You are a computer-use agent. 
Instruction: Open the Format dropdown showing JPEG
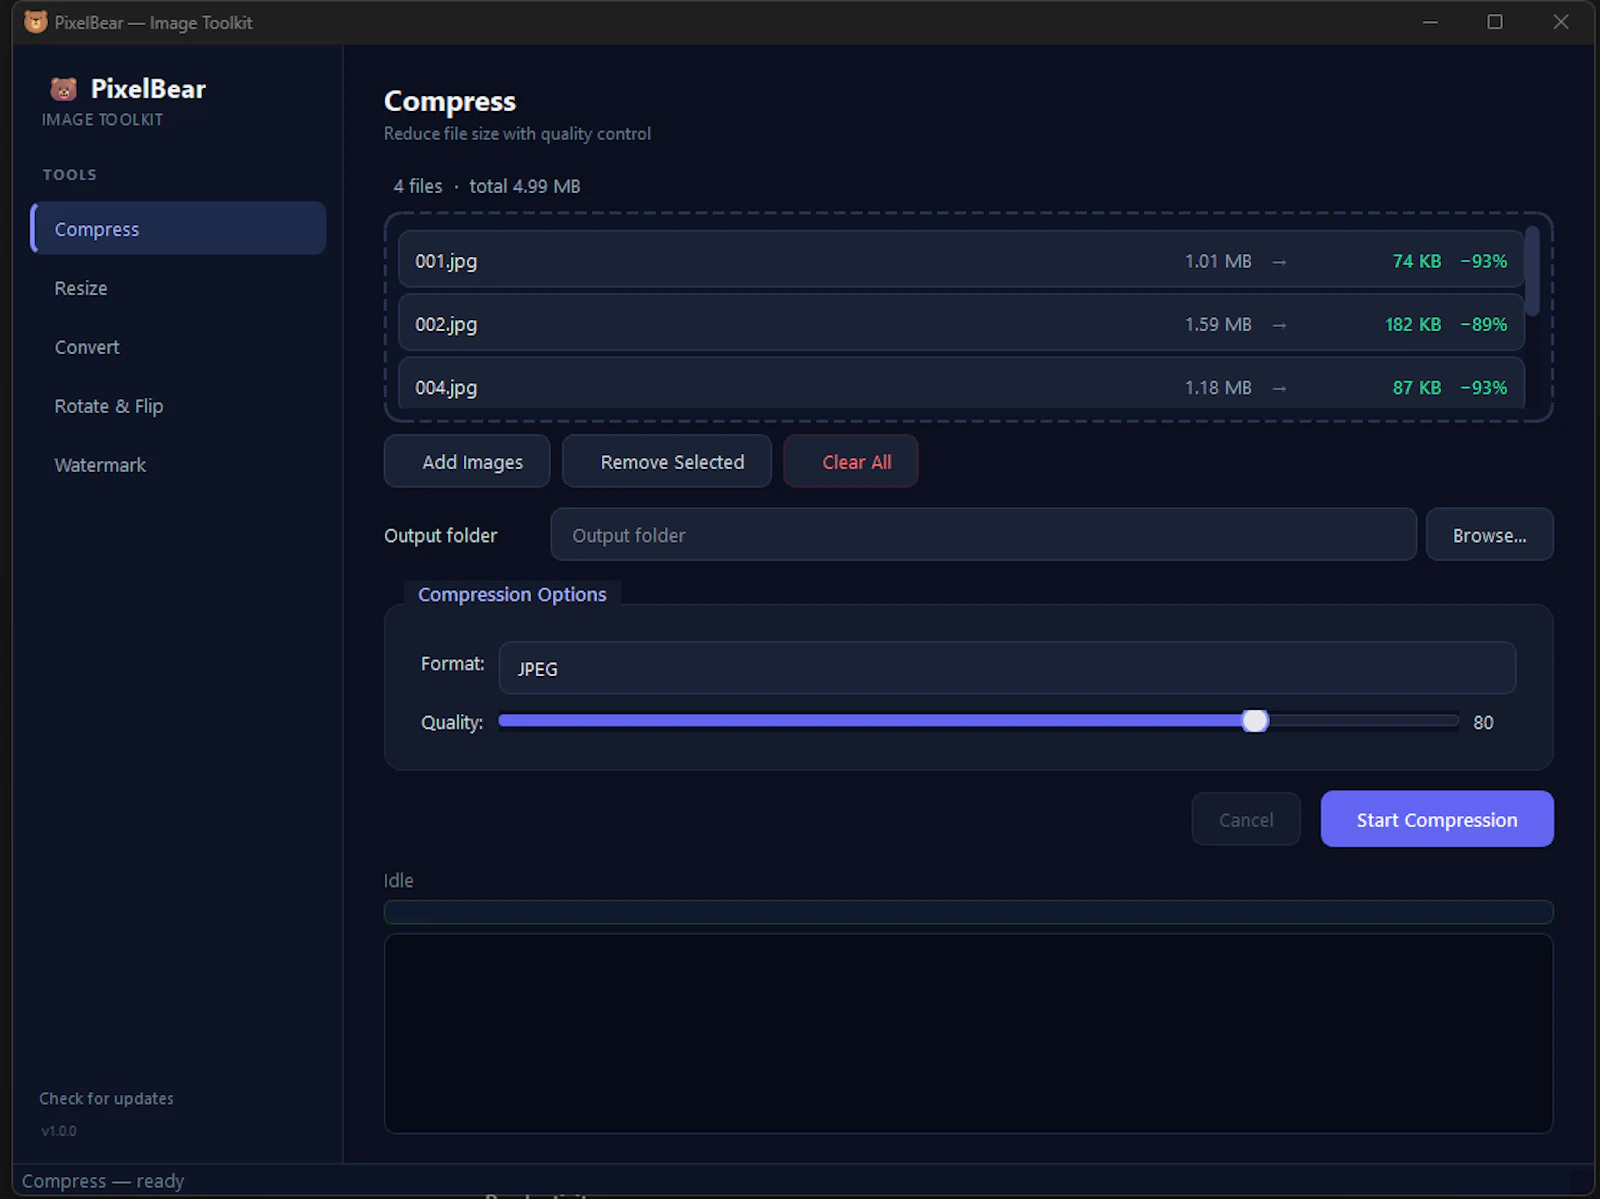[x=1006, y=668]
